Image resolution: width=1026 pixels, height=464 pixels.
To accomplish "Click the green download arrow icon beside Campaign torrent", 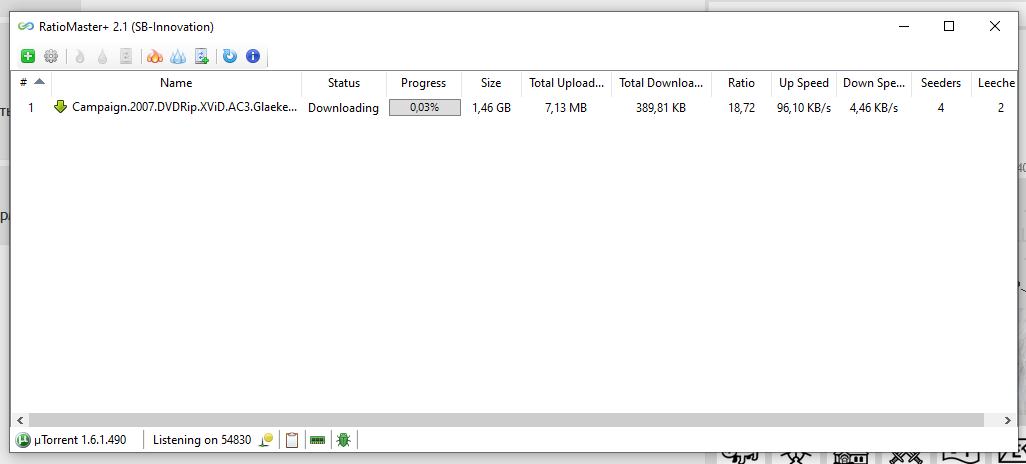I will click(x=61, y=107).
